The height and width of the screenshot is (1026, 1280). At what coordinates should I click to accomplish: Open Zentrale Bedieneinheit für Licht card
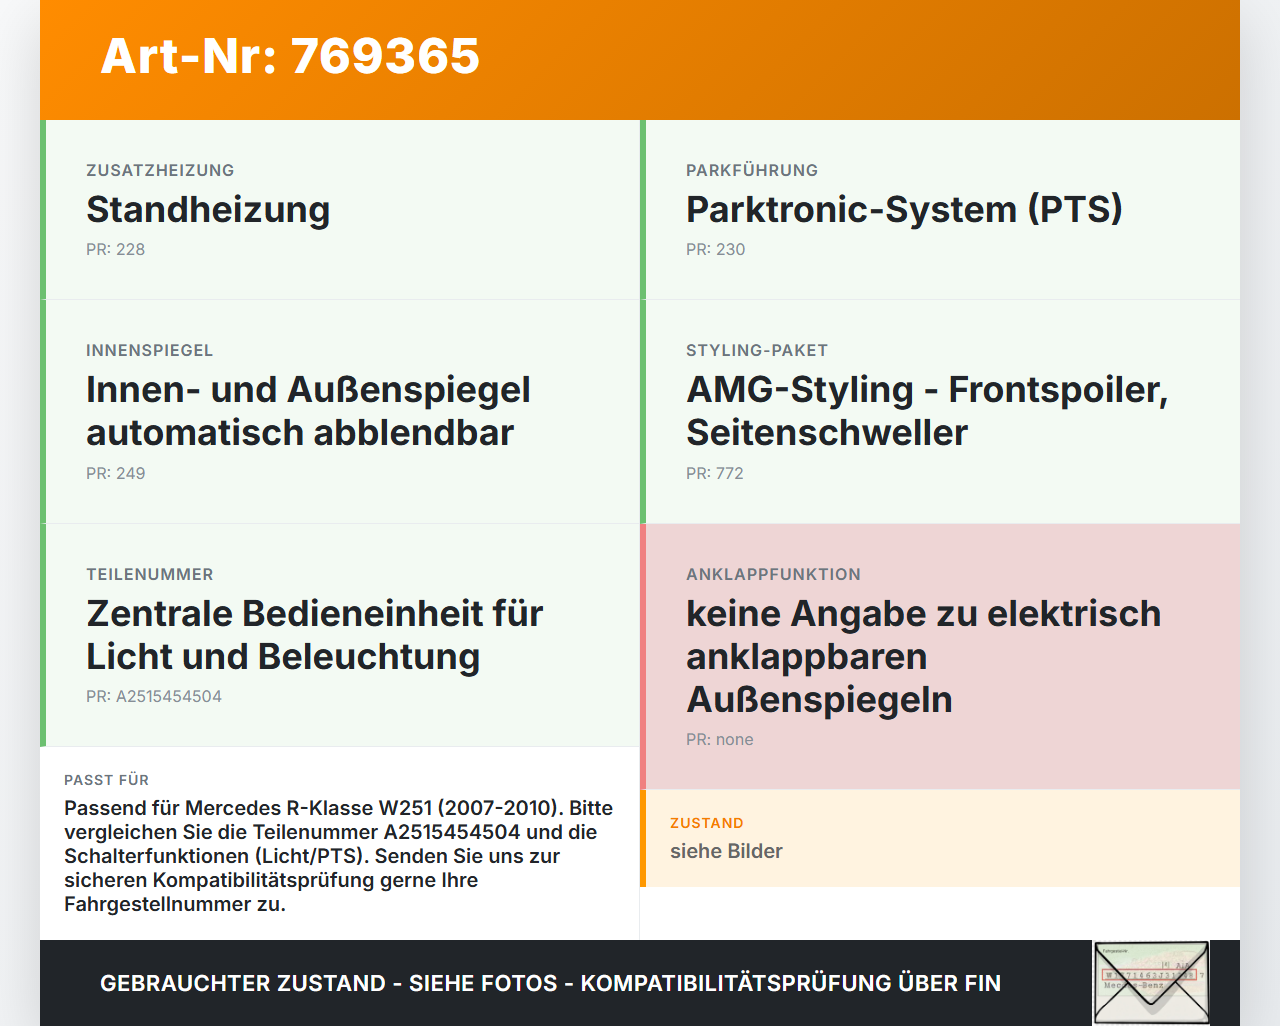[x=340, y=635]
